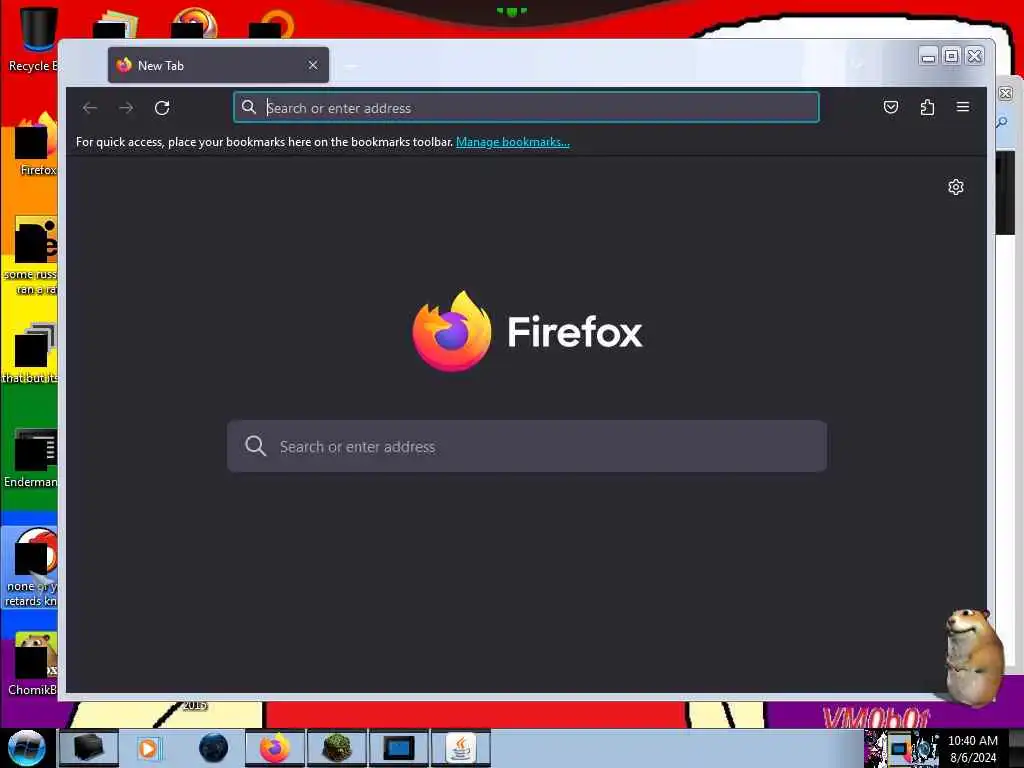Click the magnifier icon in the address bar
This screenshot has height=768, width=1024.
(x=249, y=107)
